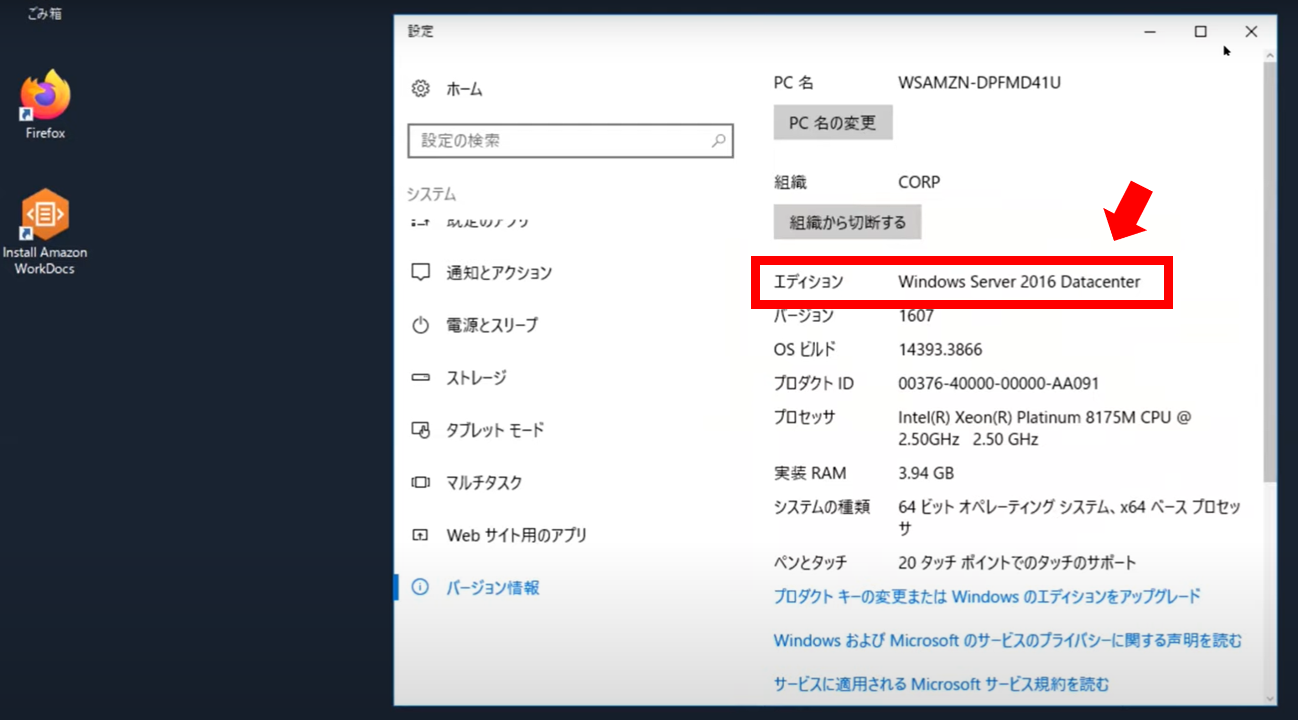This screenshot has width=1298, height=720.
Task: Maximize the Settings window
Action: (1200, 32)
